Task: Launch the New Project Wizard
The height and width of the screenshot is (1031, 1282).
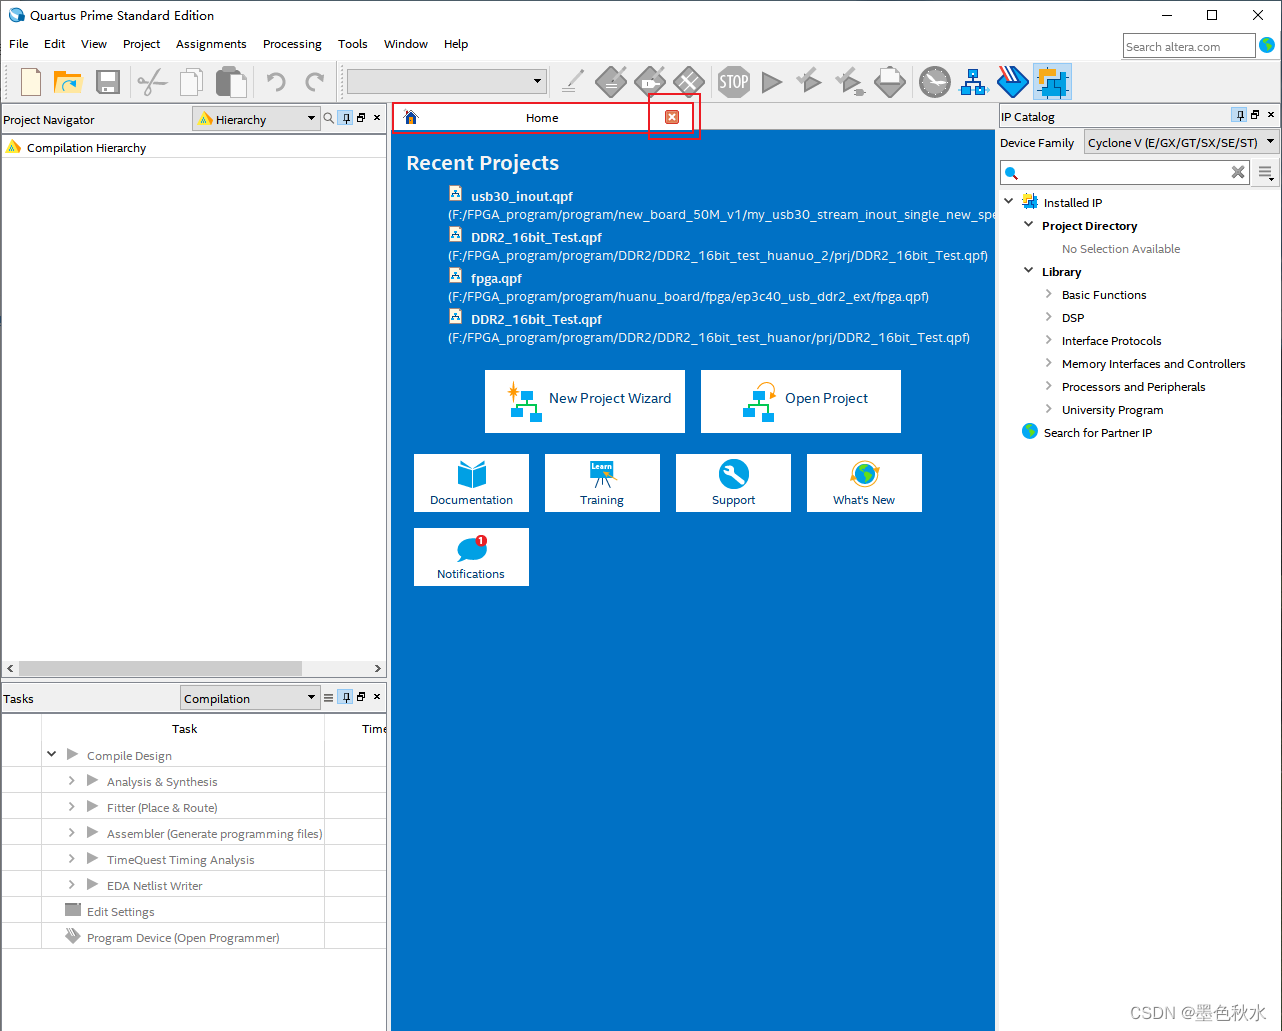Action: tap(585, 401)
